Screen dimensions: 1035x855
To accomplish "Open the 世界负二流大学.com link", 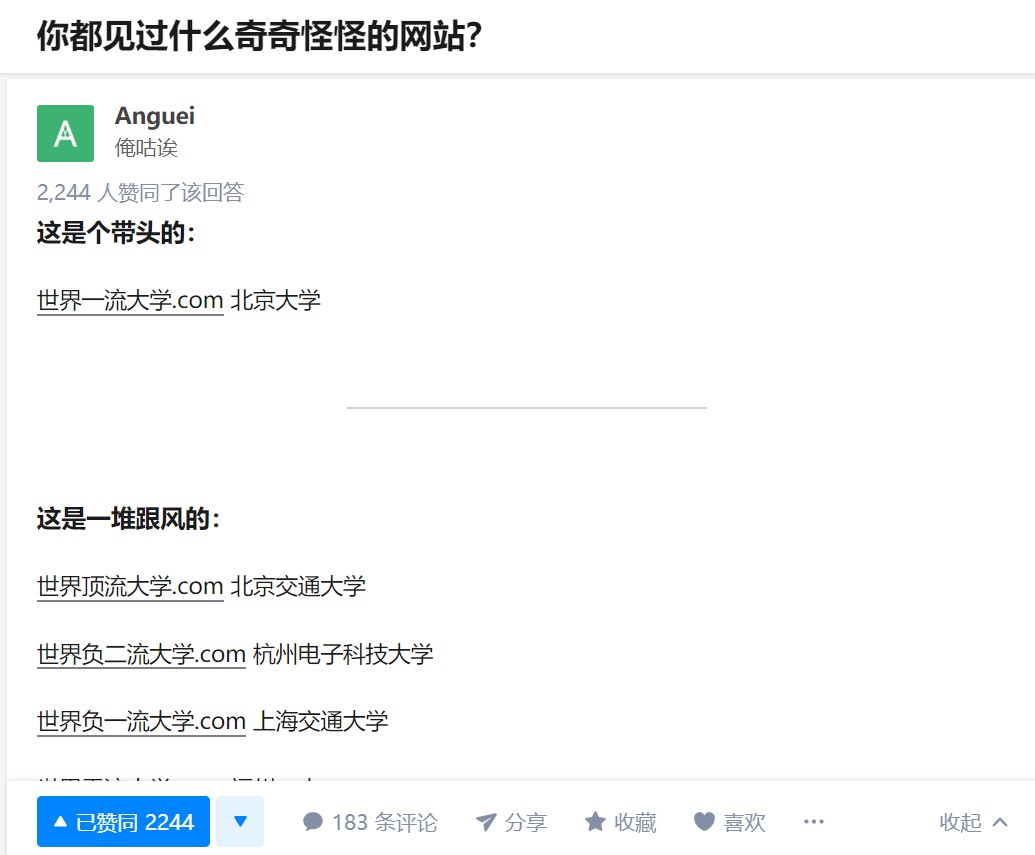I will pos(141,654).
